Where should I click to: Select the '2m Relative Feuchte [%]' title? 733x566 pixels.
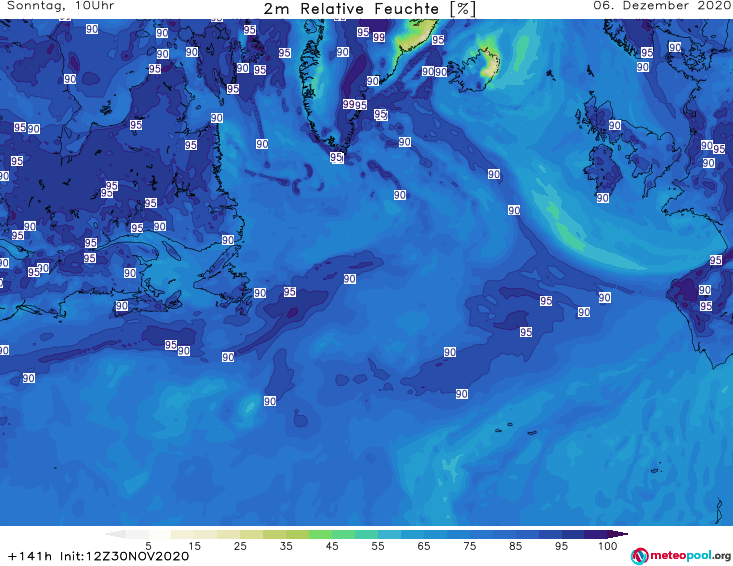tap(369, 9)
